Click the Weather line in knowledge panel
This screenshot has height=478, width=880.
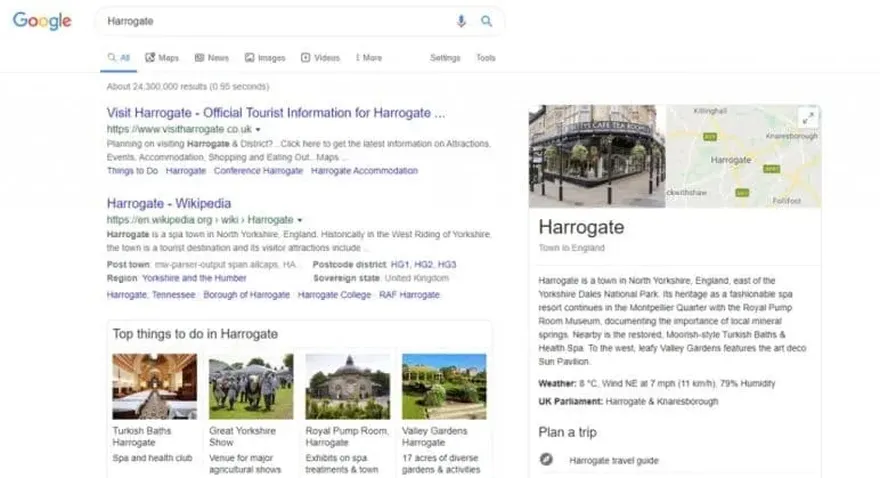tap(657, 383)
